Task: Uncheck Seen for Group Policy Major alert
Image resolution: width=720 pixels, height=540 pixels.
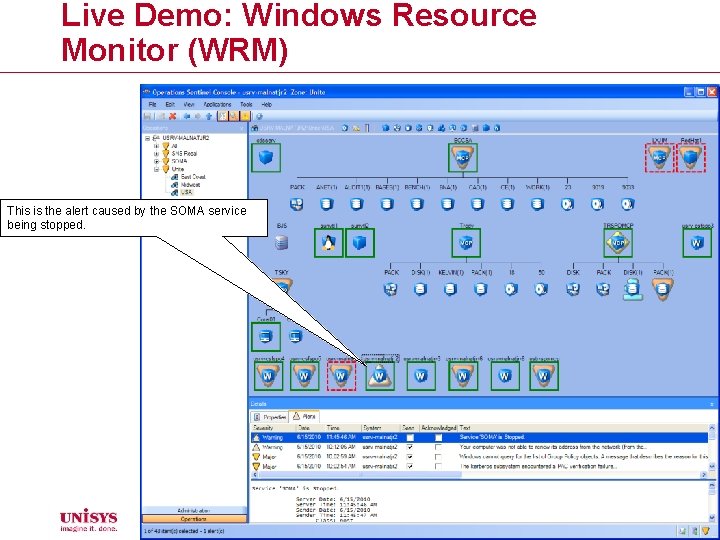Action: click(x=410, y=457)
